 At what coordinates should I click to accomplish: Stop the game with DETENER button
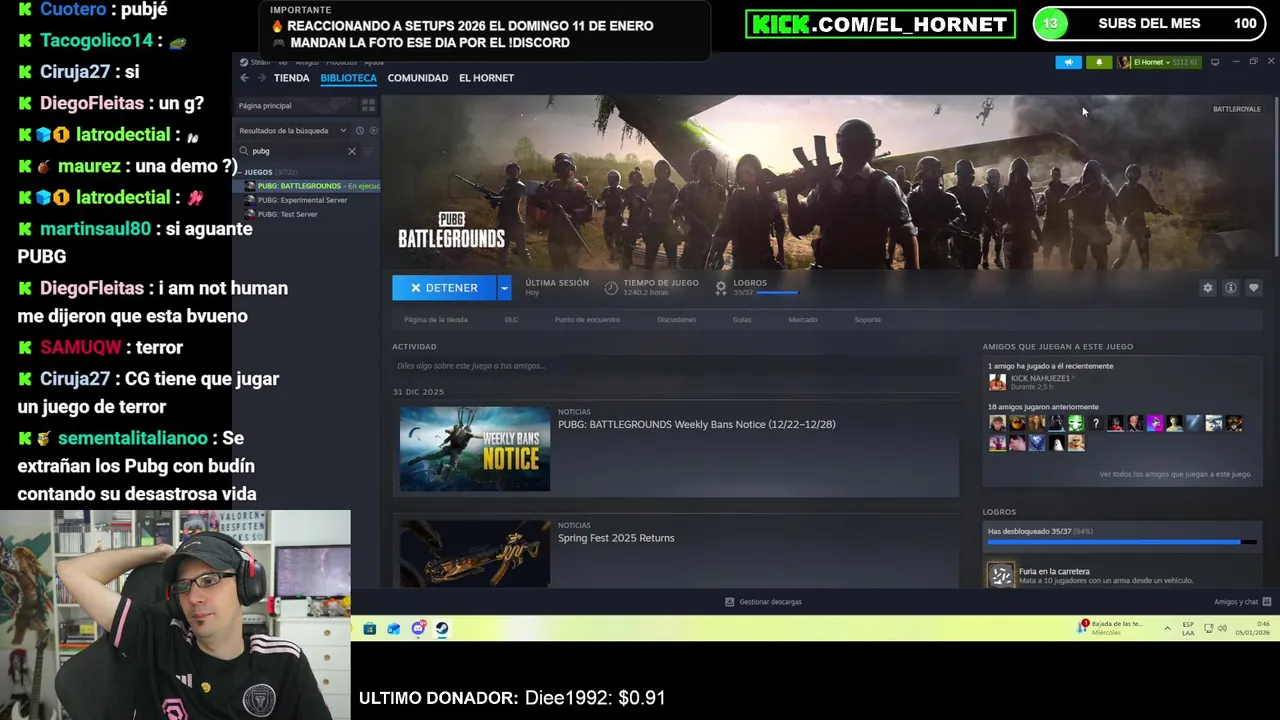444,288
